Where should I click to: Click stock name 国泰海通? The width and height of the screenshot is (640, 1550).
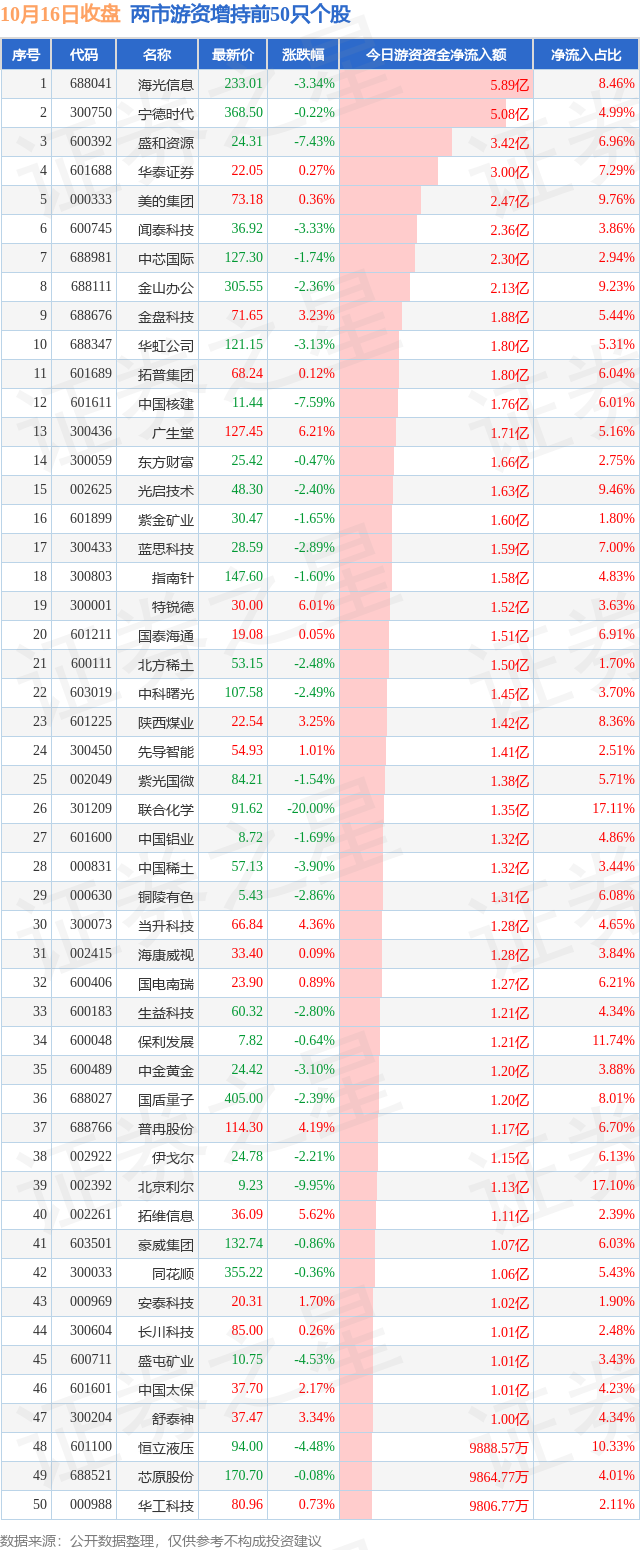[x=166, y=635]
